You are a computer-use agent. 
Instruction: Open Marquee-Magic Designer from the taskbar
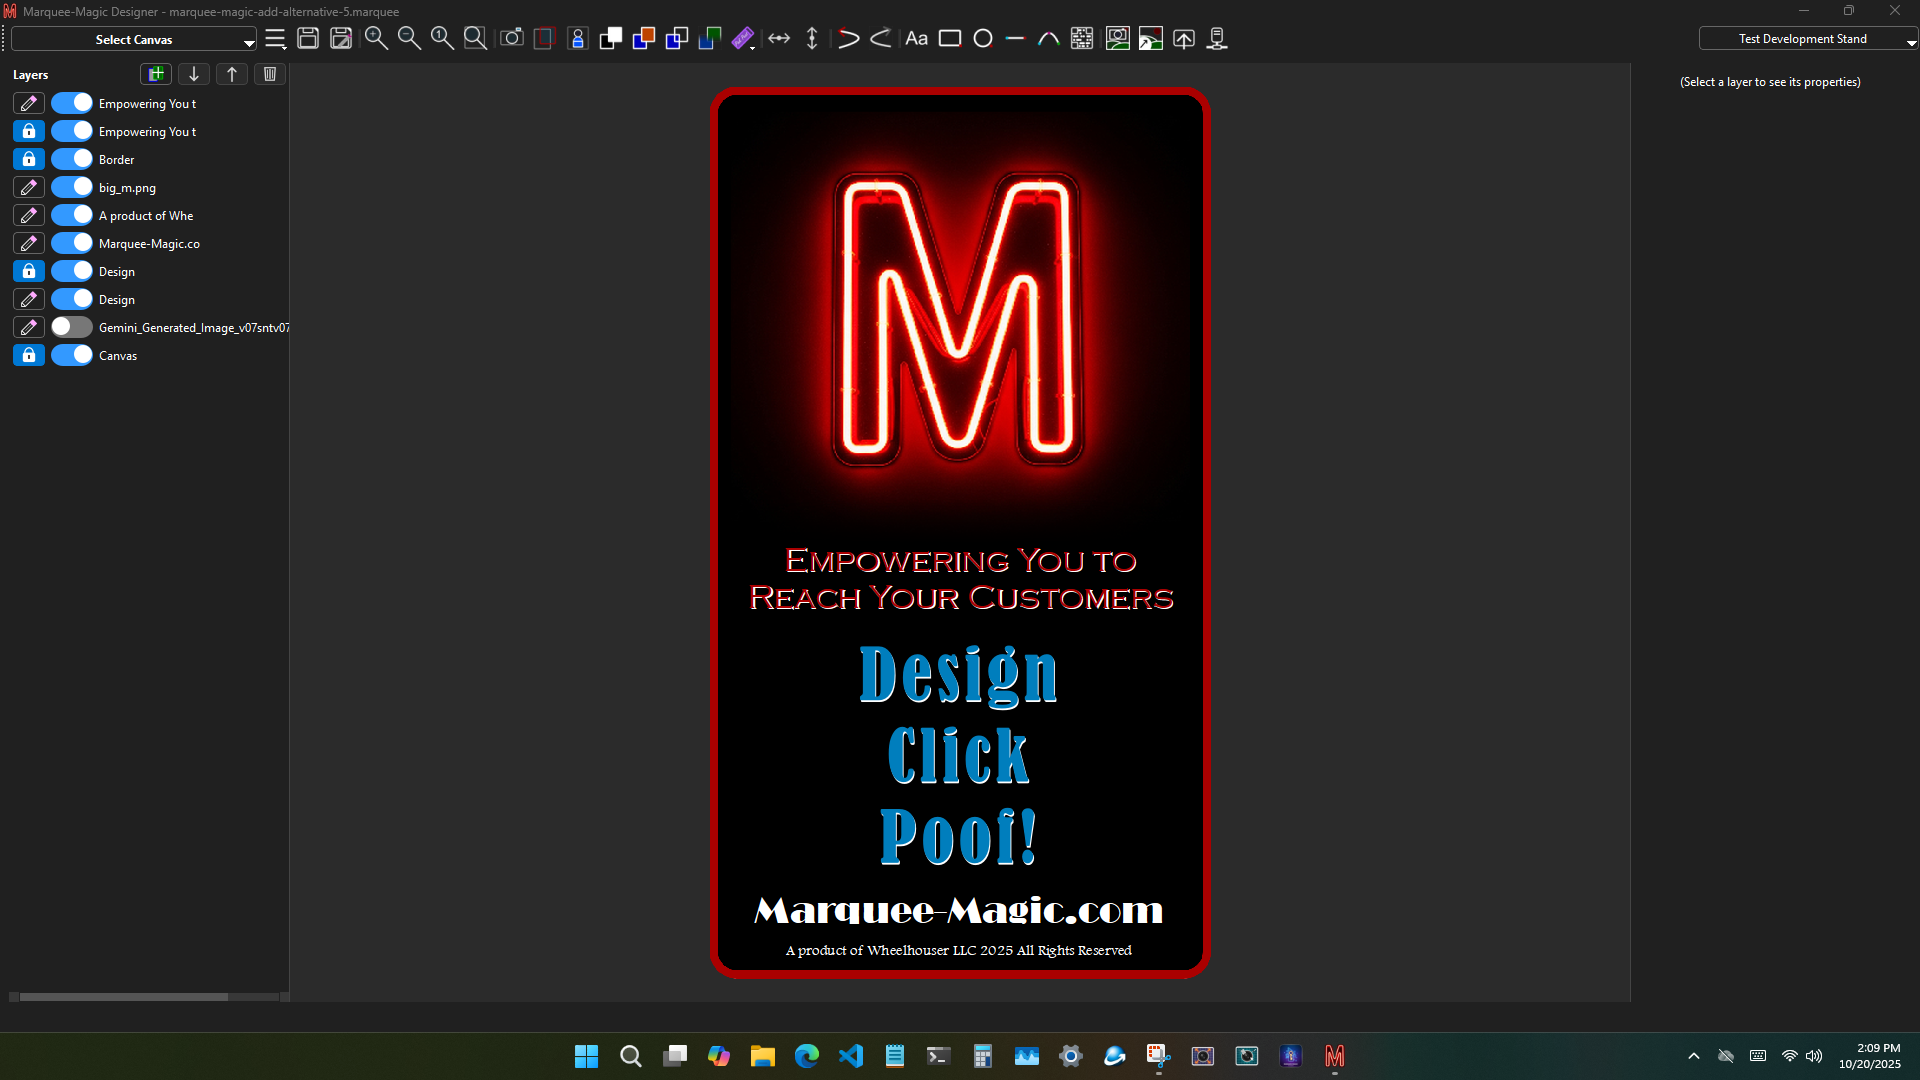pyautogui.click(x=1335, y=1056)
